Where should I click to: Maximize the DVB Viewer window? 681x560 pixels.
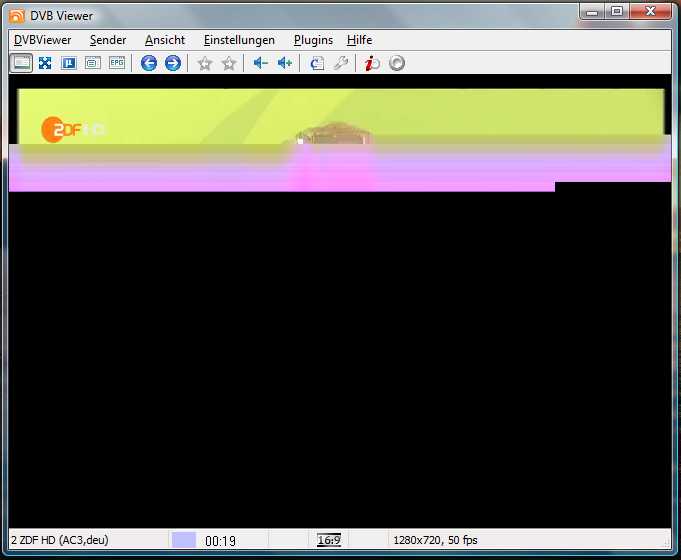(617, 12)
